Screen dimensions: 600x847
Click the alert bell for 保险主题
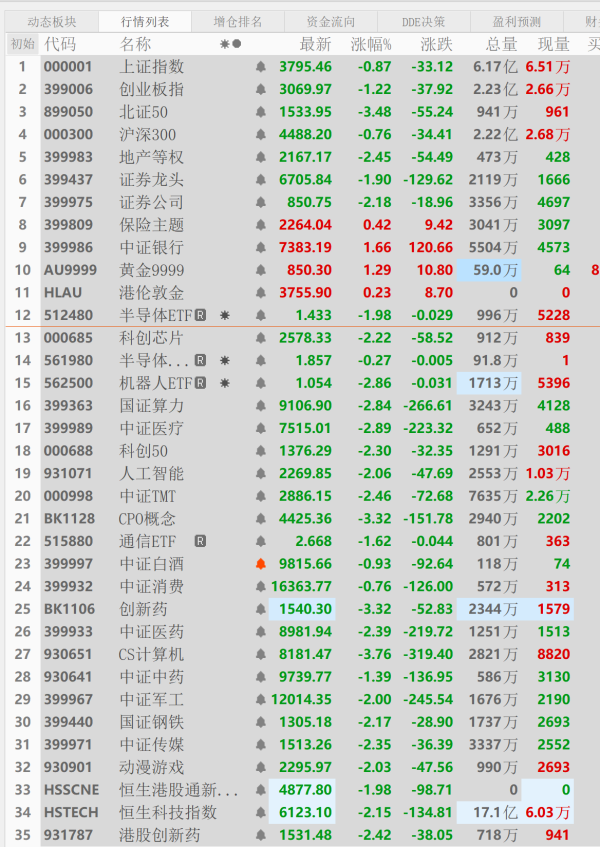tap(260, 225)
